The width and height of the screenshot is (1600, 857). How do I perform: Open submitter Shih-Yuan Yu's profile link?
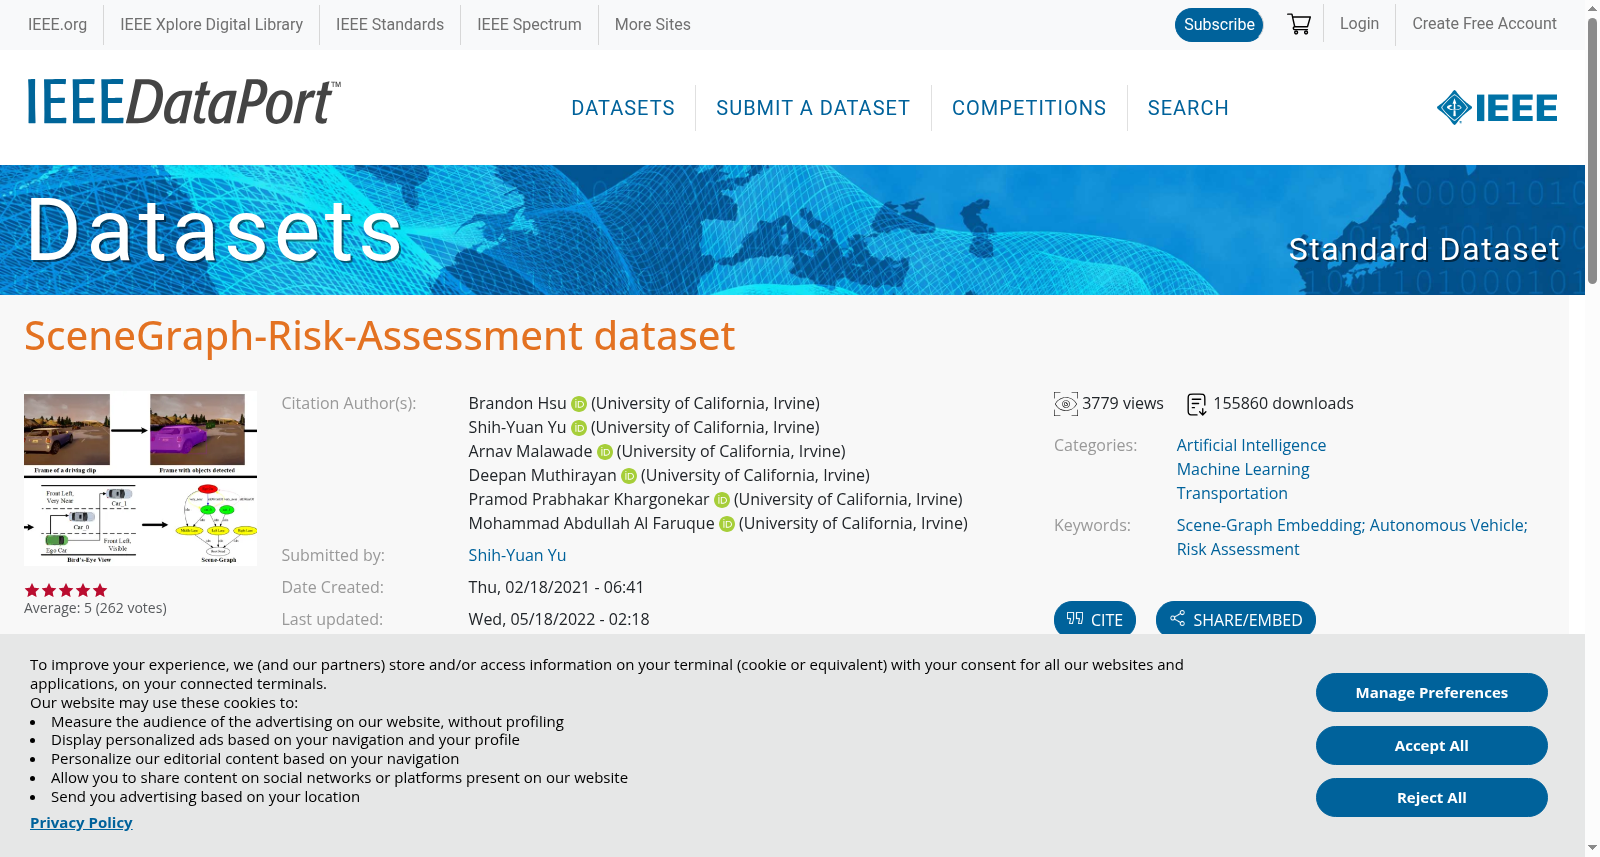click(517, 555)
